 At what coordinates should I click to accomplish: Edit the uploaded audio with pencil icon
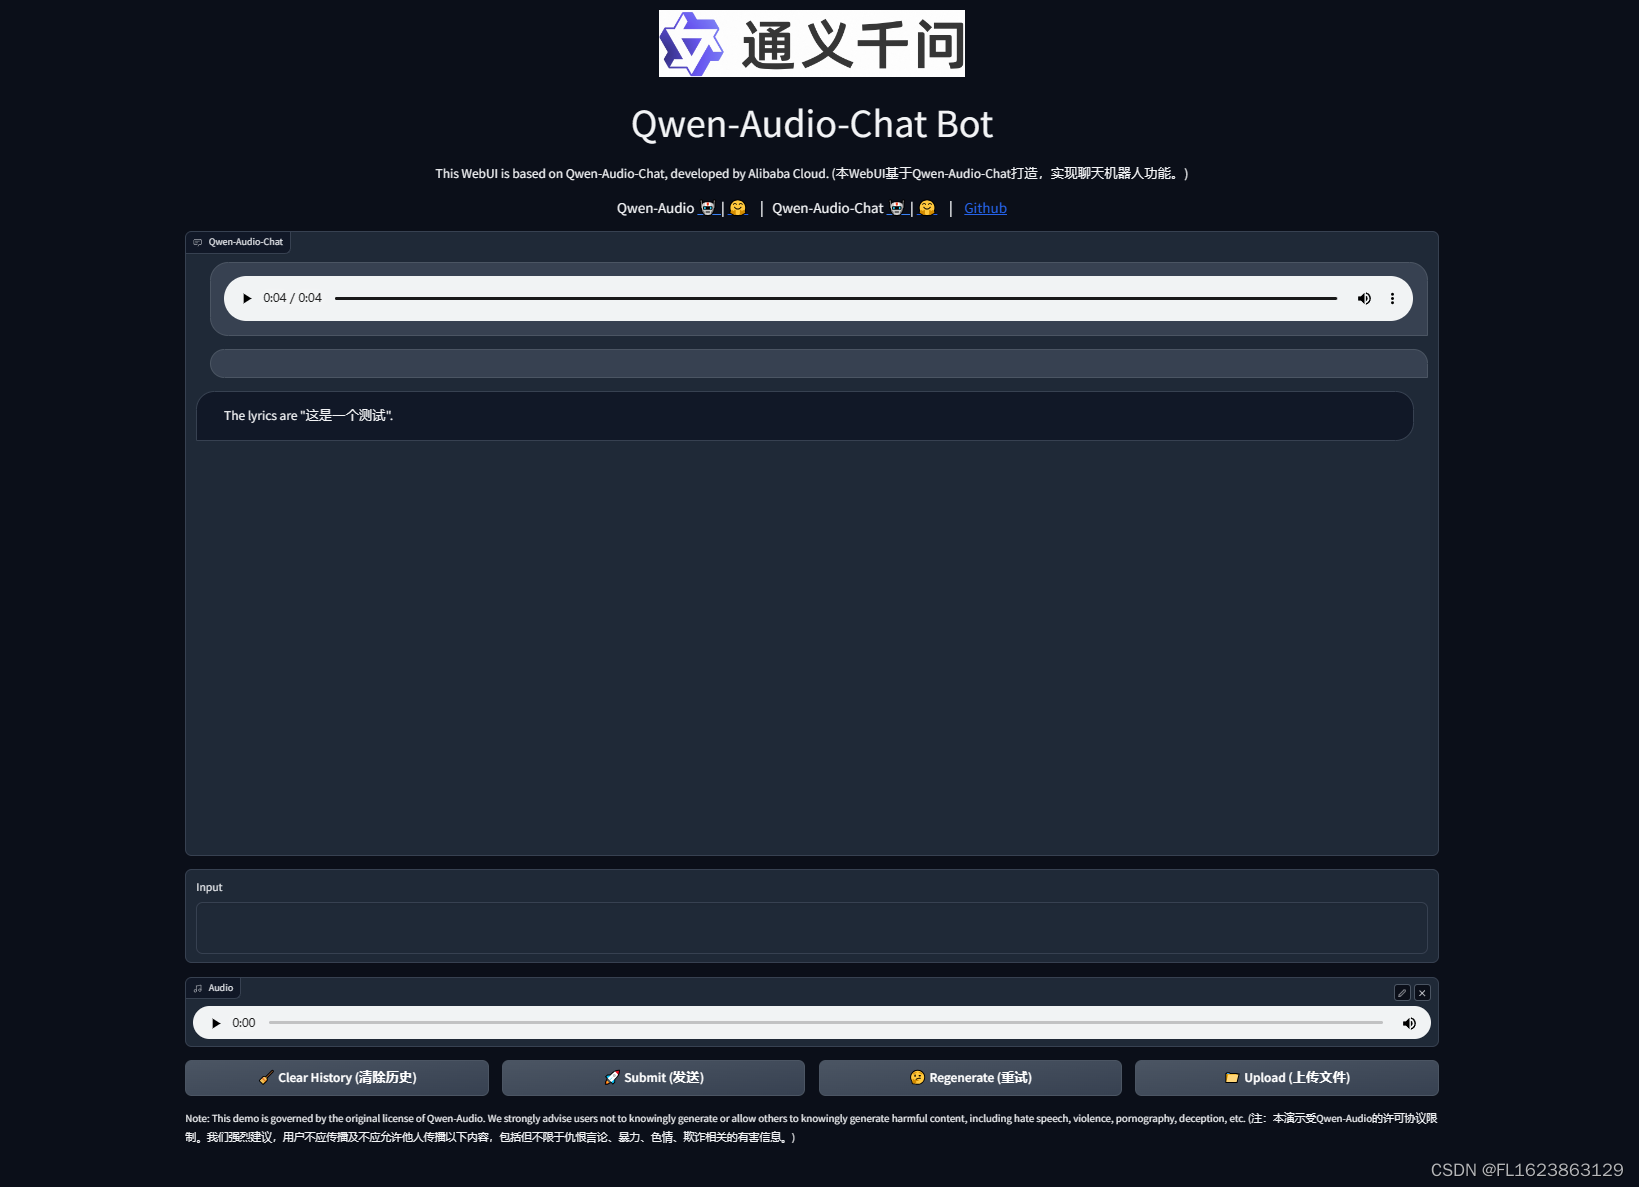(1402, 993)
